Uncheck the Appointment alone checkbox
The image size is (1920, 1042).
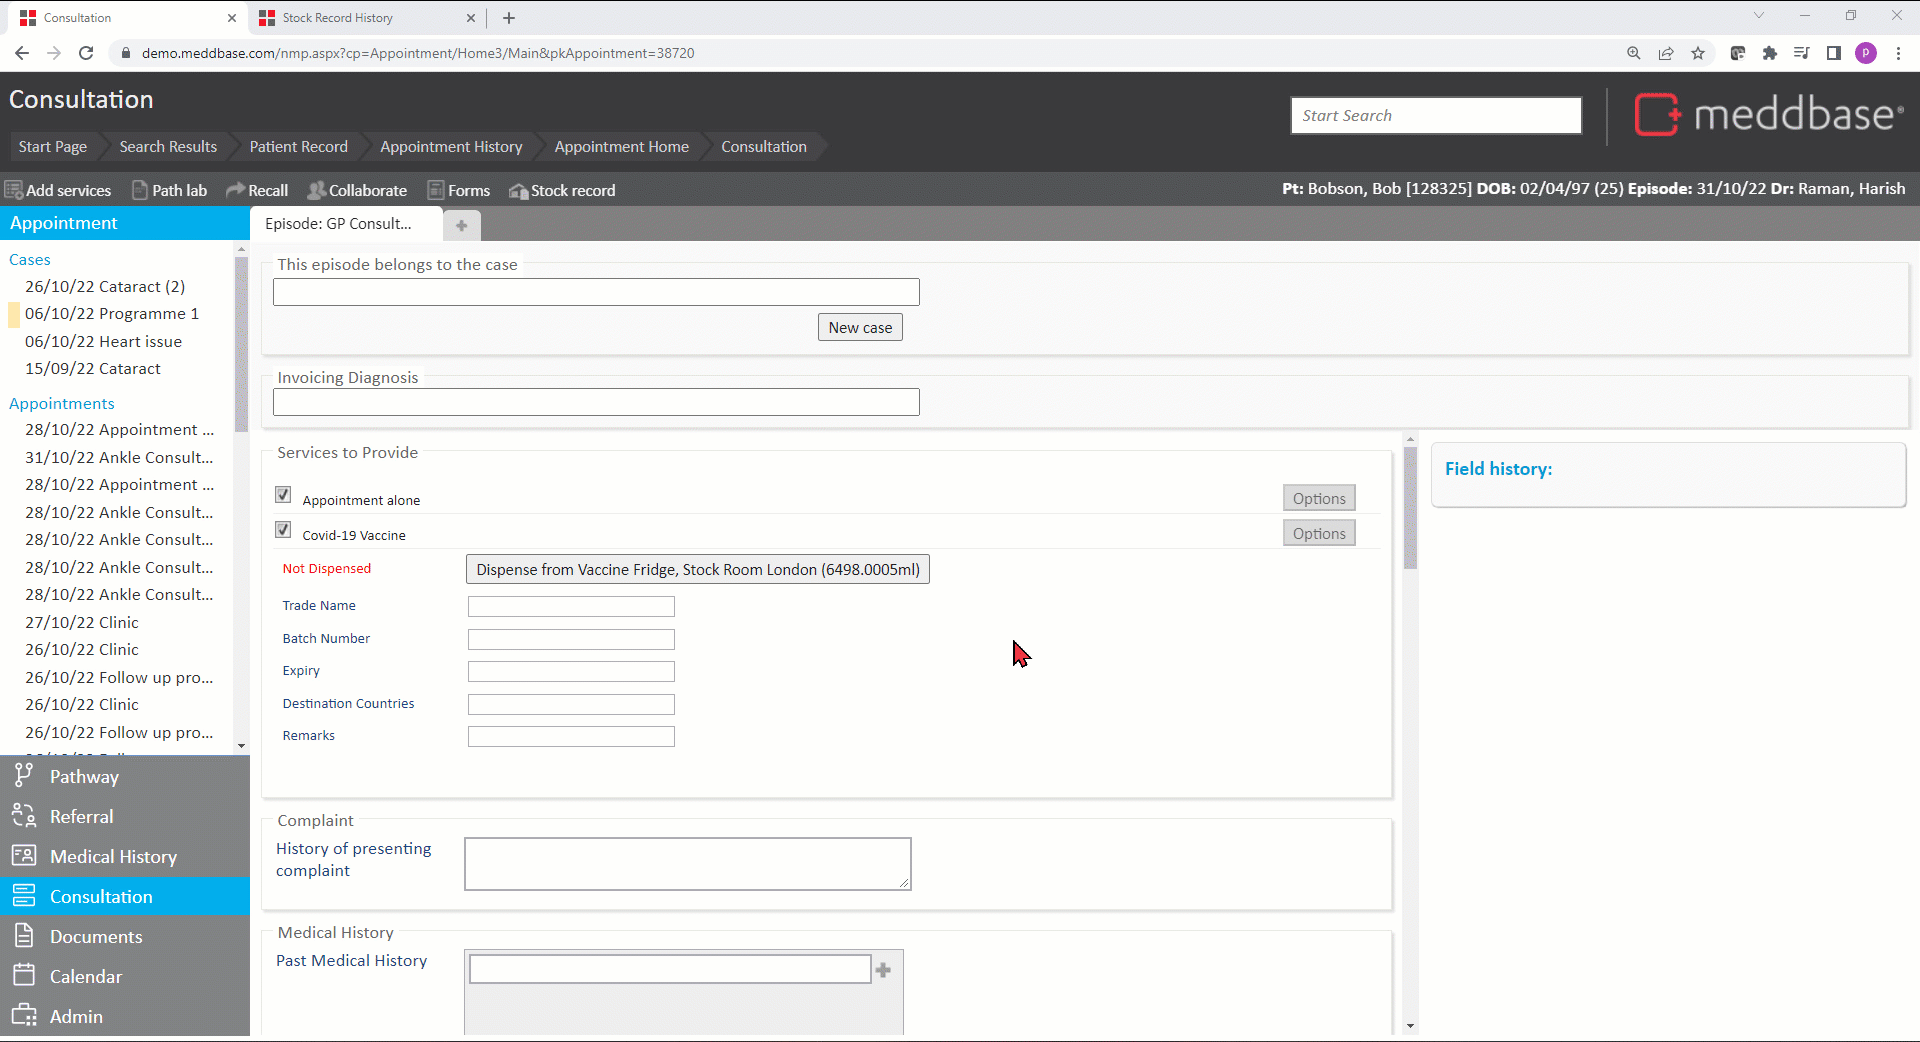(x=283, y=495)
